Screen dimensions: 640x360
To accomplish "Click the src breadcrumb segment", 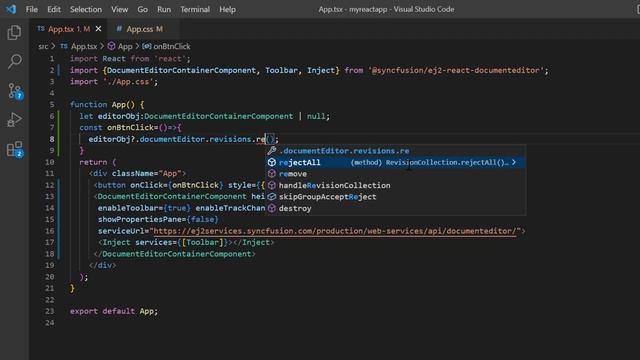I will [x=43, y=47].
